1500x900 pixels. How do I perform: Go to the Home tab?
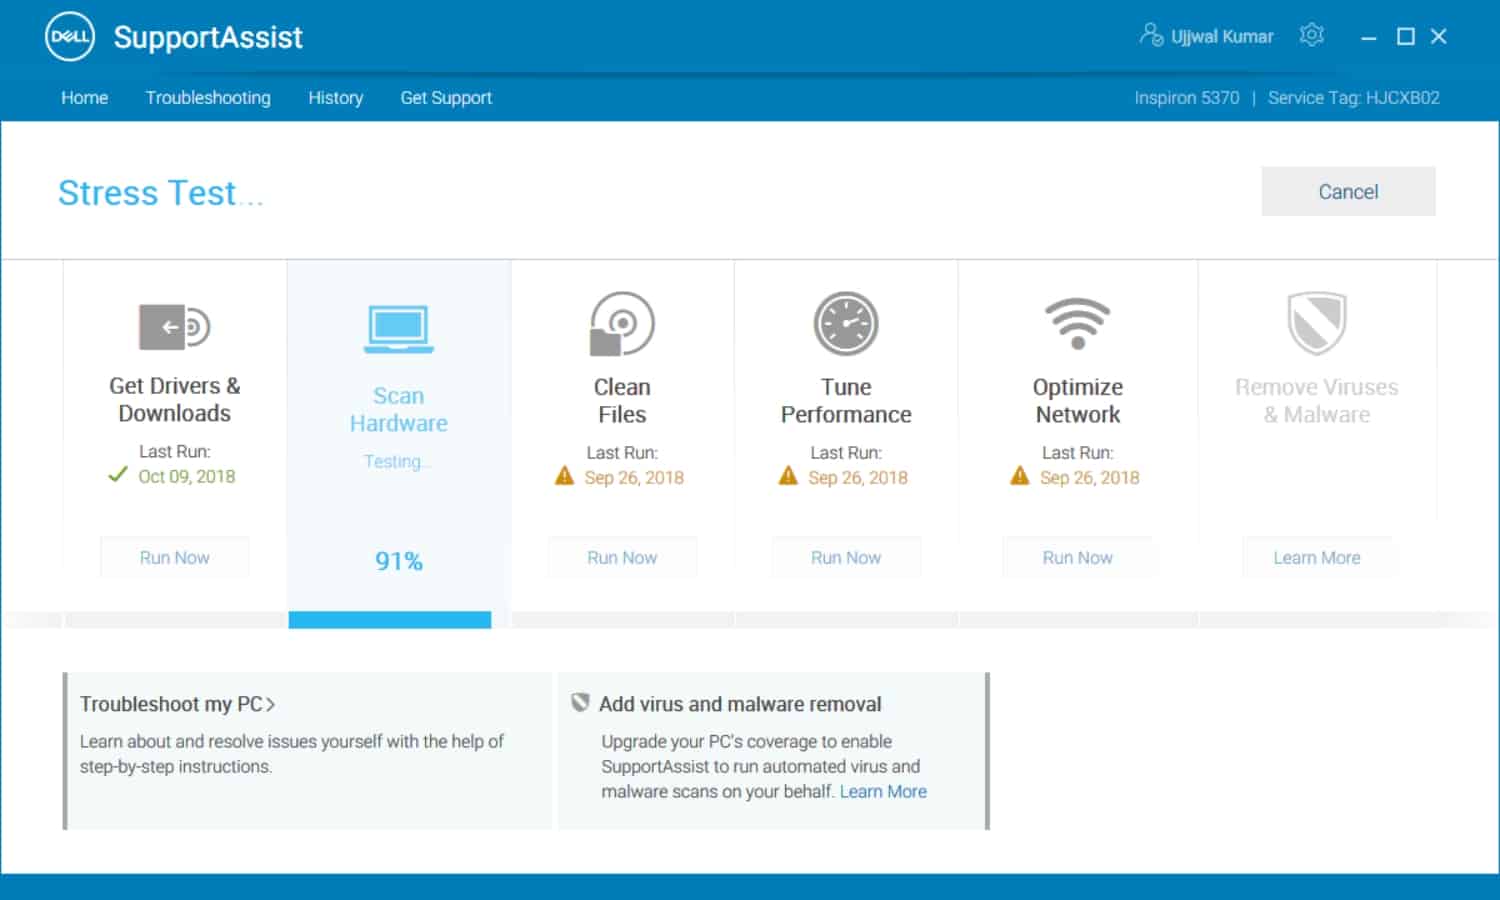point(84,98)
